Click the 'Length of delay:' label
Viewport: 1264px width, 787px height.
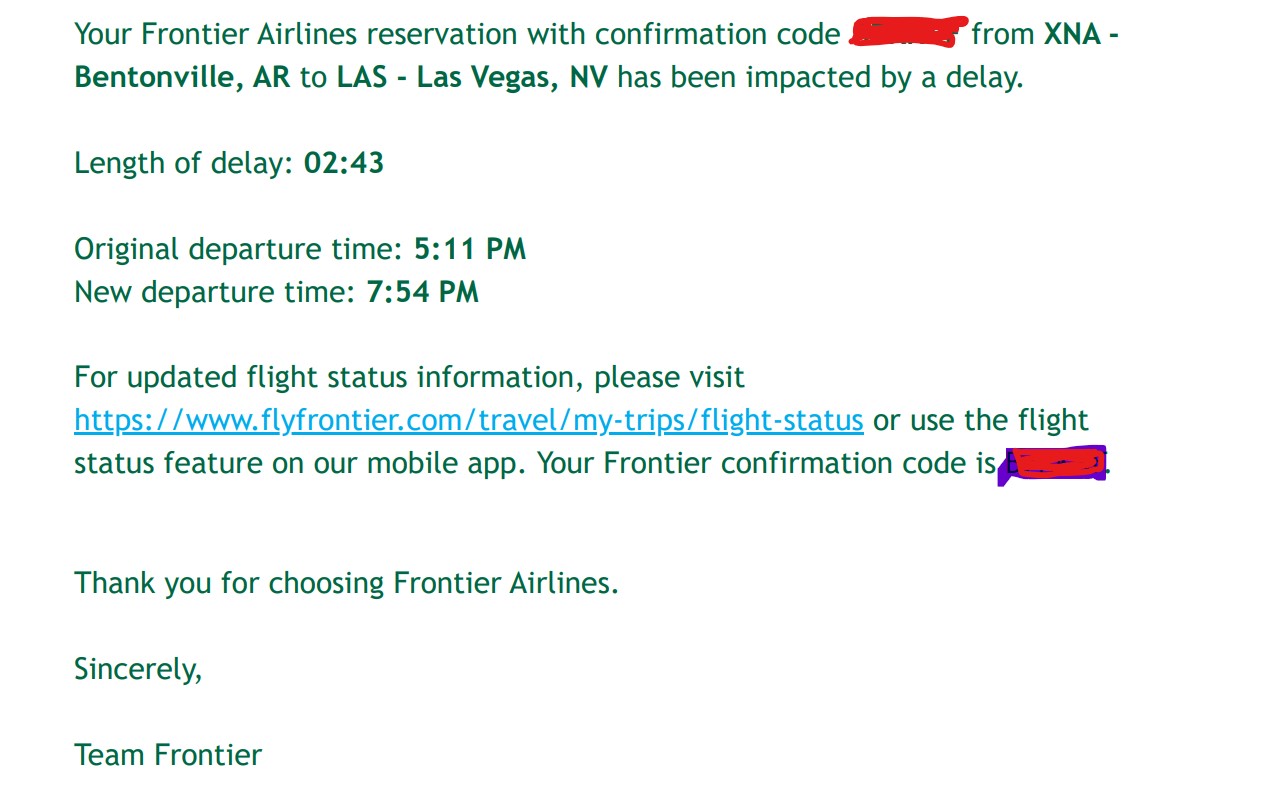[x=185, y=163]
